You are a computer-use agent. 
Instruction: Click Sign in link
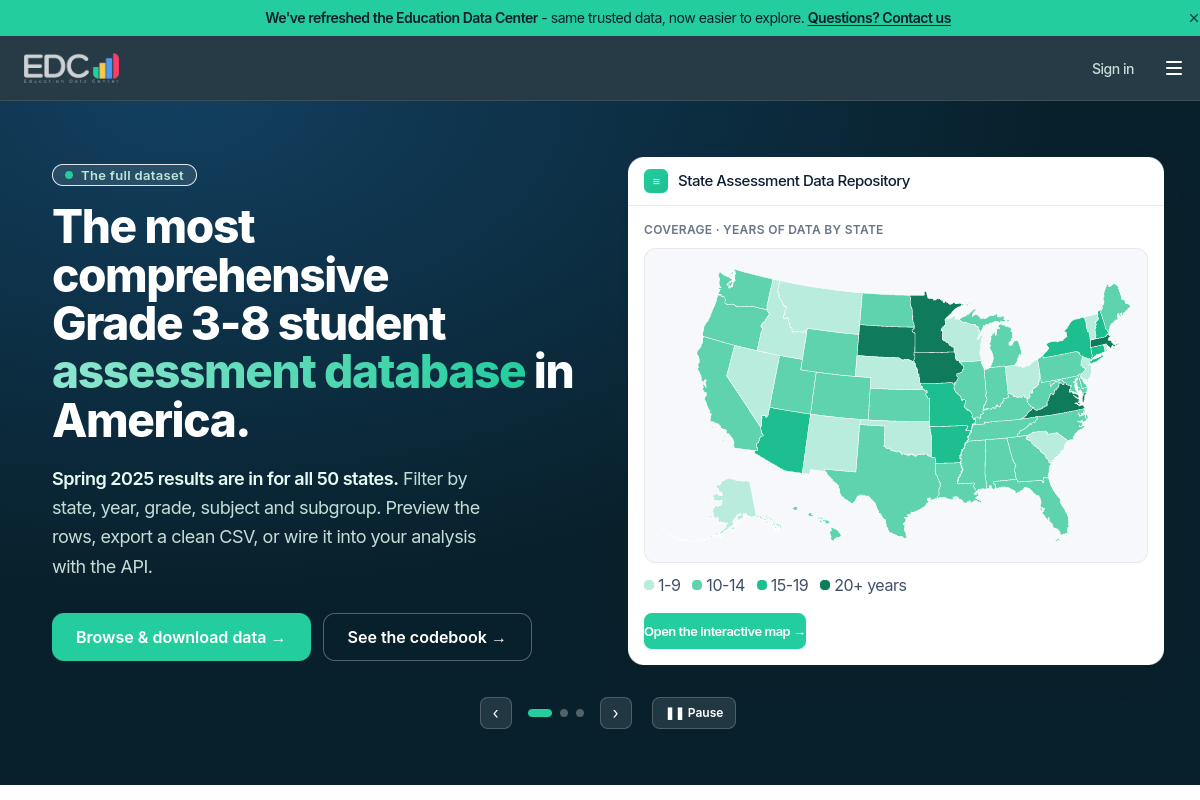click(x=1113, y=69)
